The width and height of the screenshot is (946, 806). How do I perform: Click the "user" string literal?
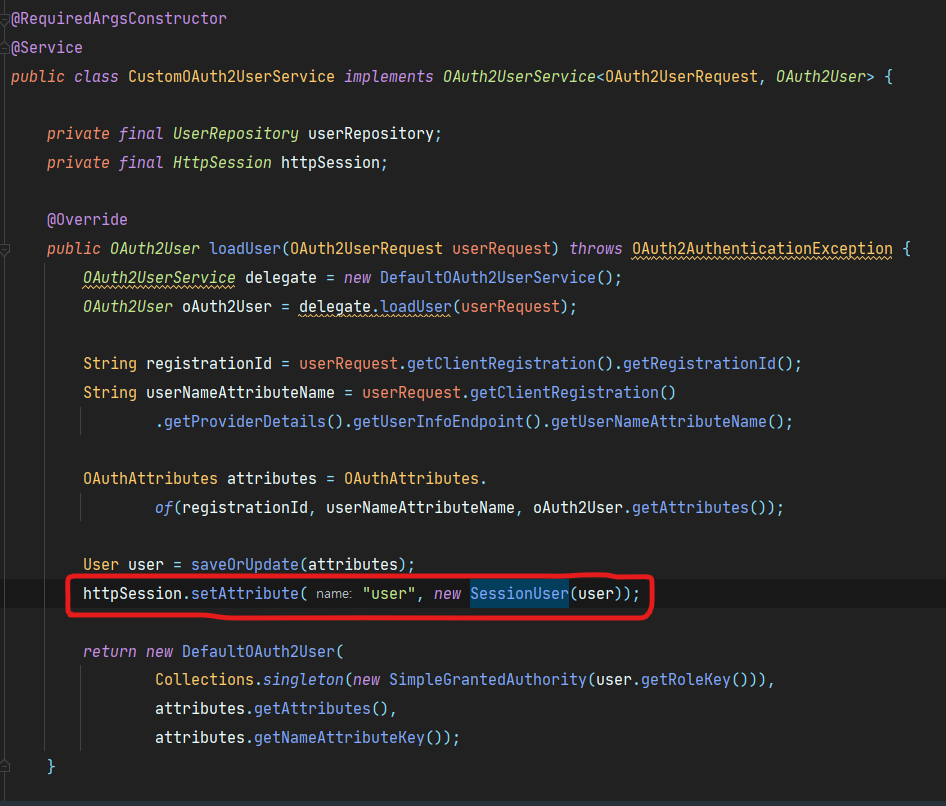[389, 594]
